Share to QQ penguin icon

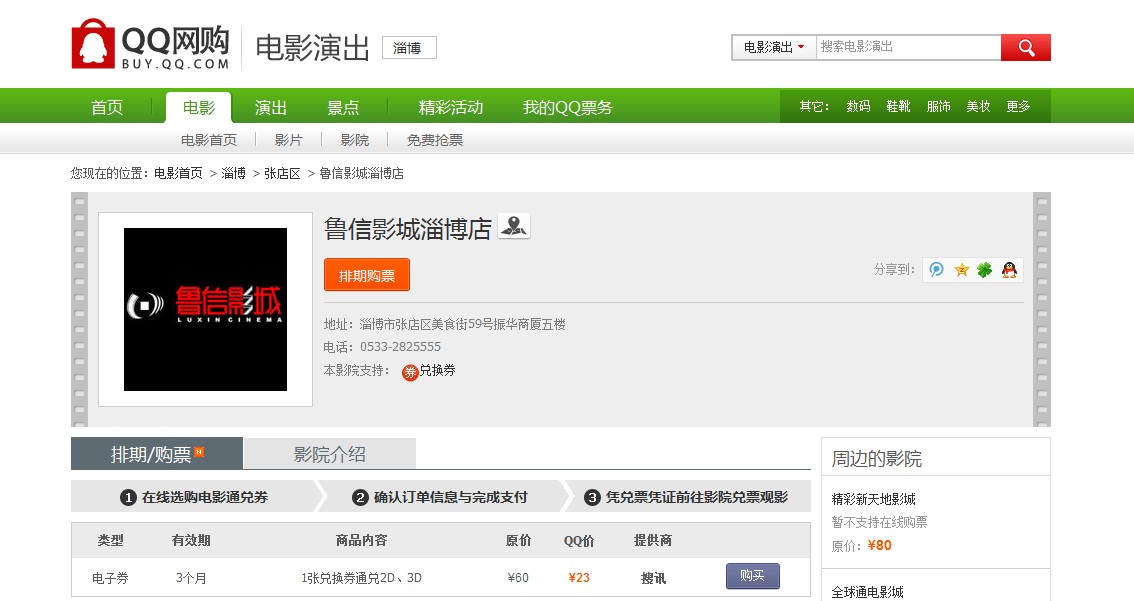1009,270
